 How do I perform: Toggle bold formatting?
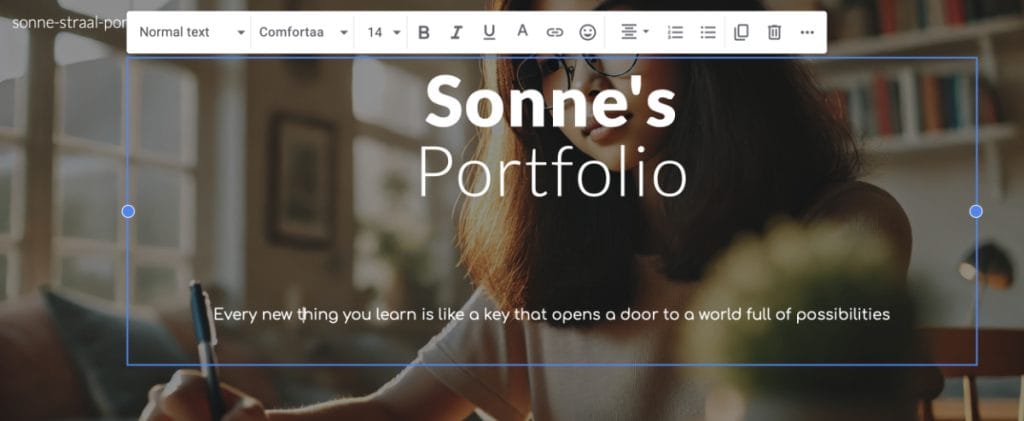[x=424, y=32]
